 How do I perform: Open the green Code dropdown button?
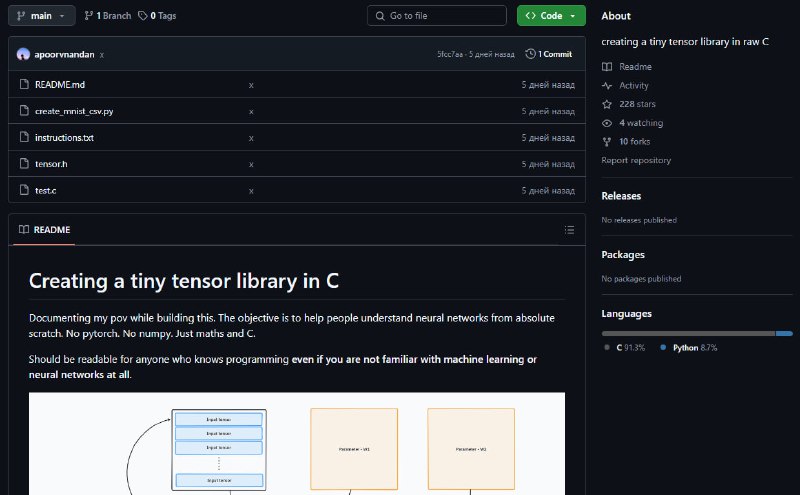point(551,16)
